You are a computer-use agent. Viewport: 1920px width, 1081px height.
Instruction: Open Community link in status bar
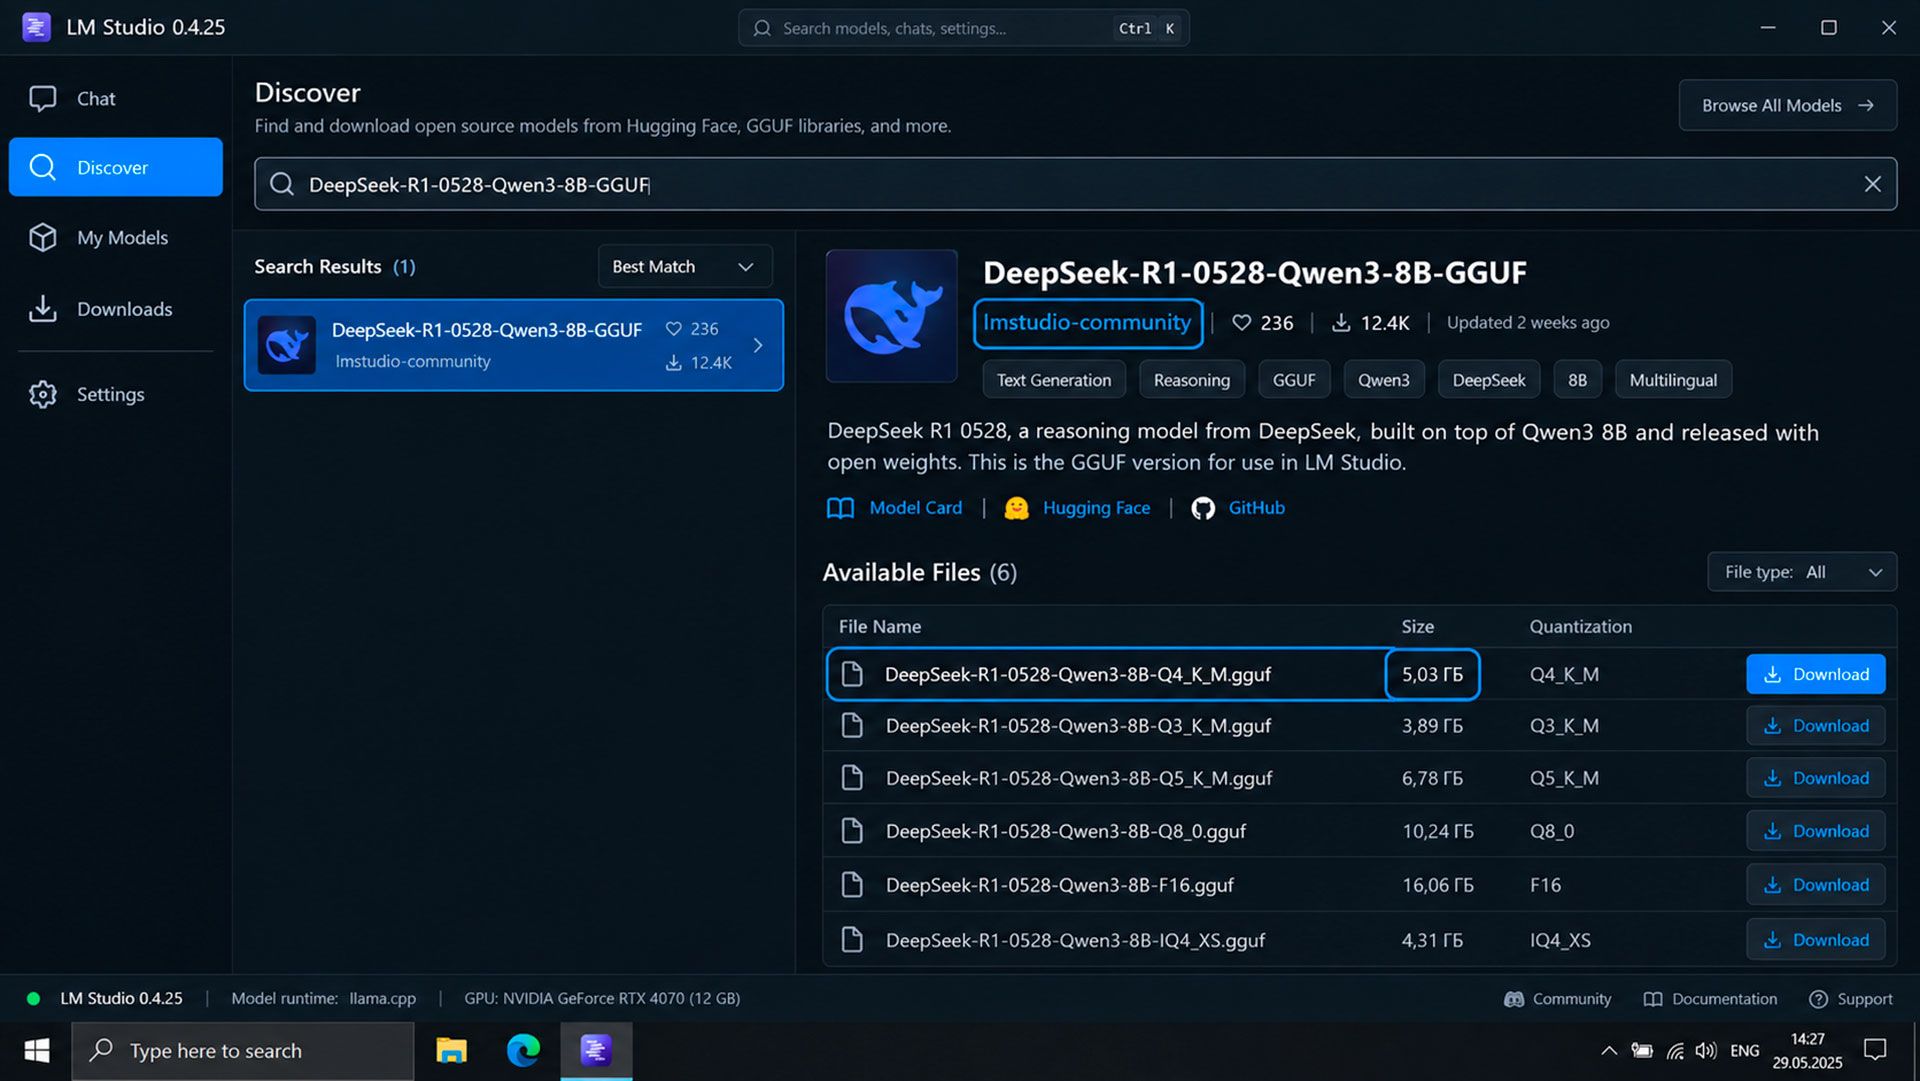click(1557, 999)
